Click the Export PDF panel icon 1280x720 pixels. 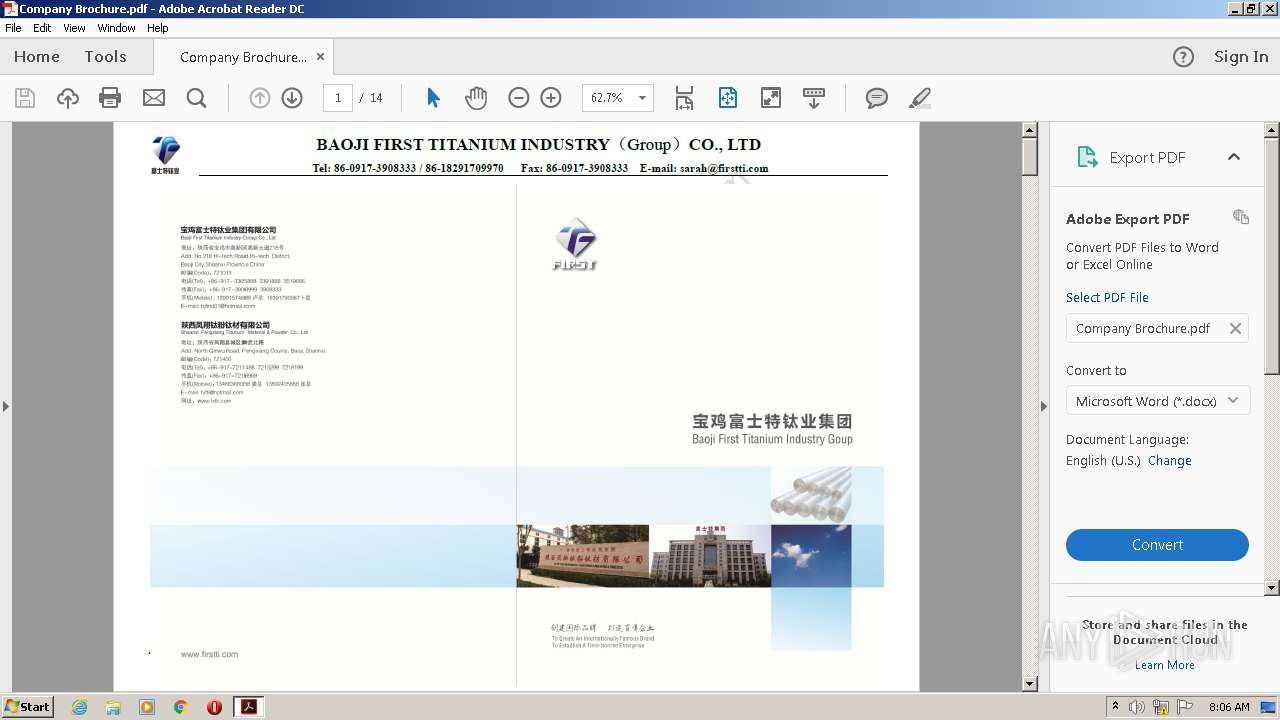[1087, 157]
